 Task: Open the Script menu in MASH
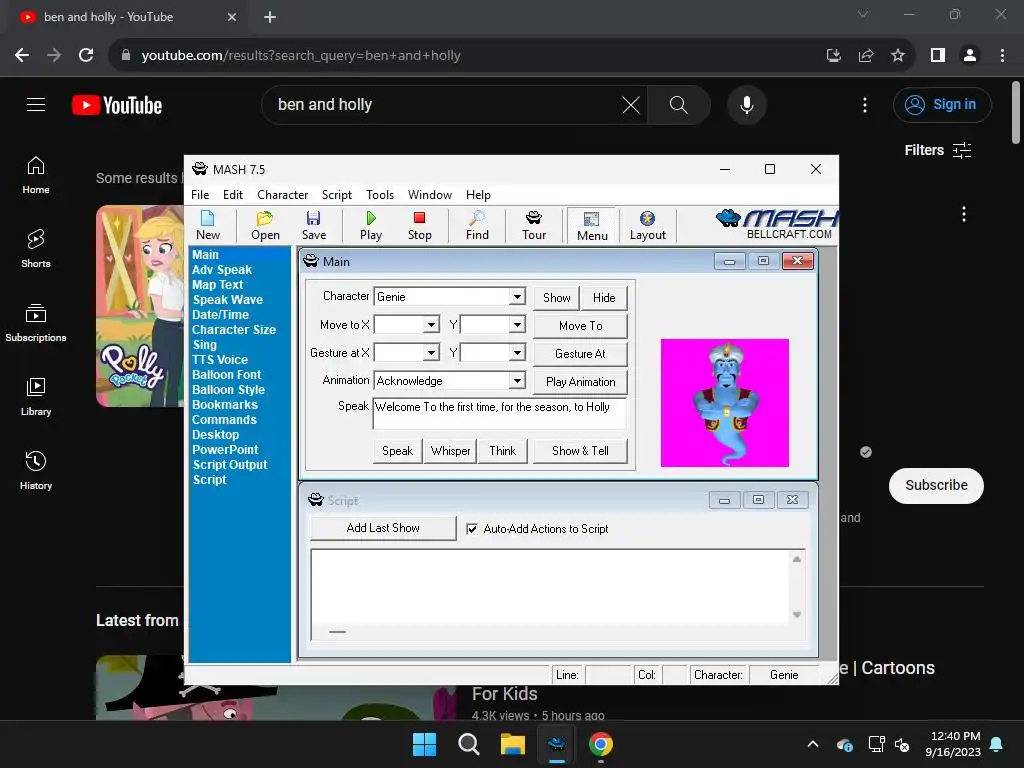click(336, 195)
